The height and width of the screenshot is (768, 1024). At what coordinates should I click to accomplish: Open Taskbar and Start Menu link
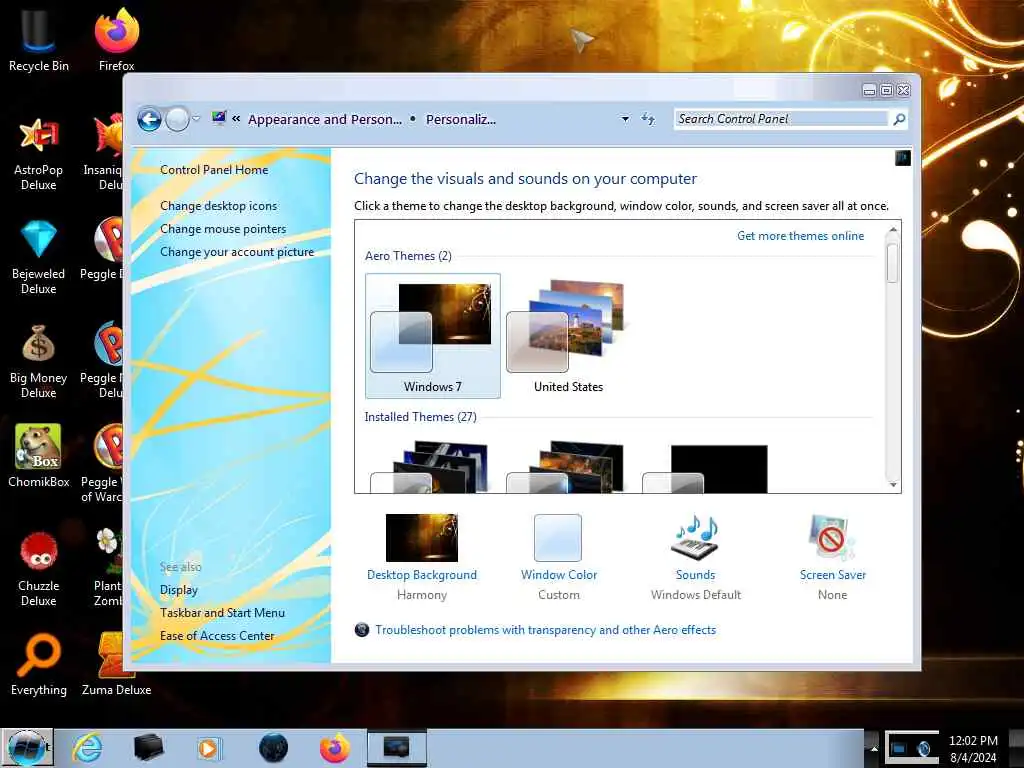[222, 613]
